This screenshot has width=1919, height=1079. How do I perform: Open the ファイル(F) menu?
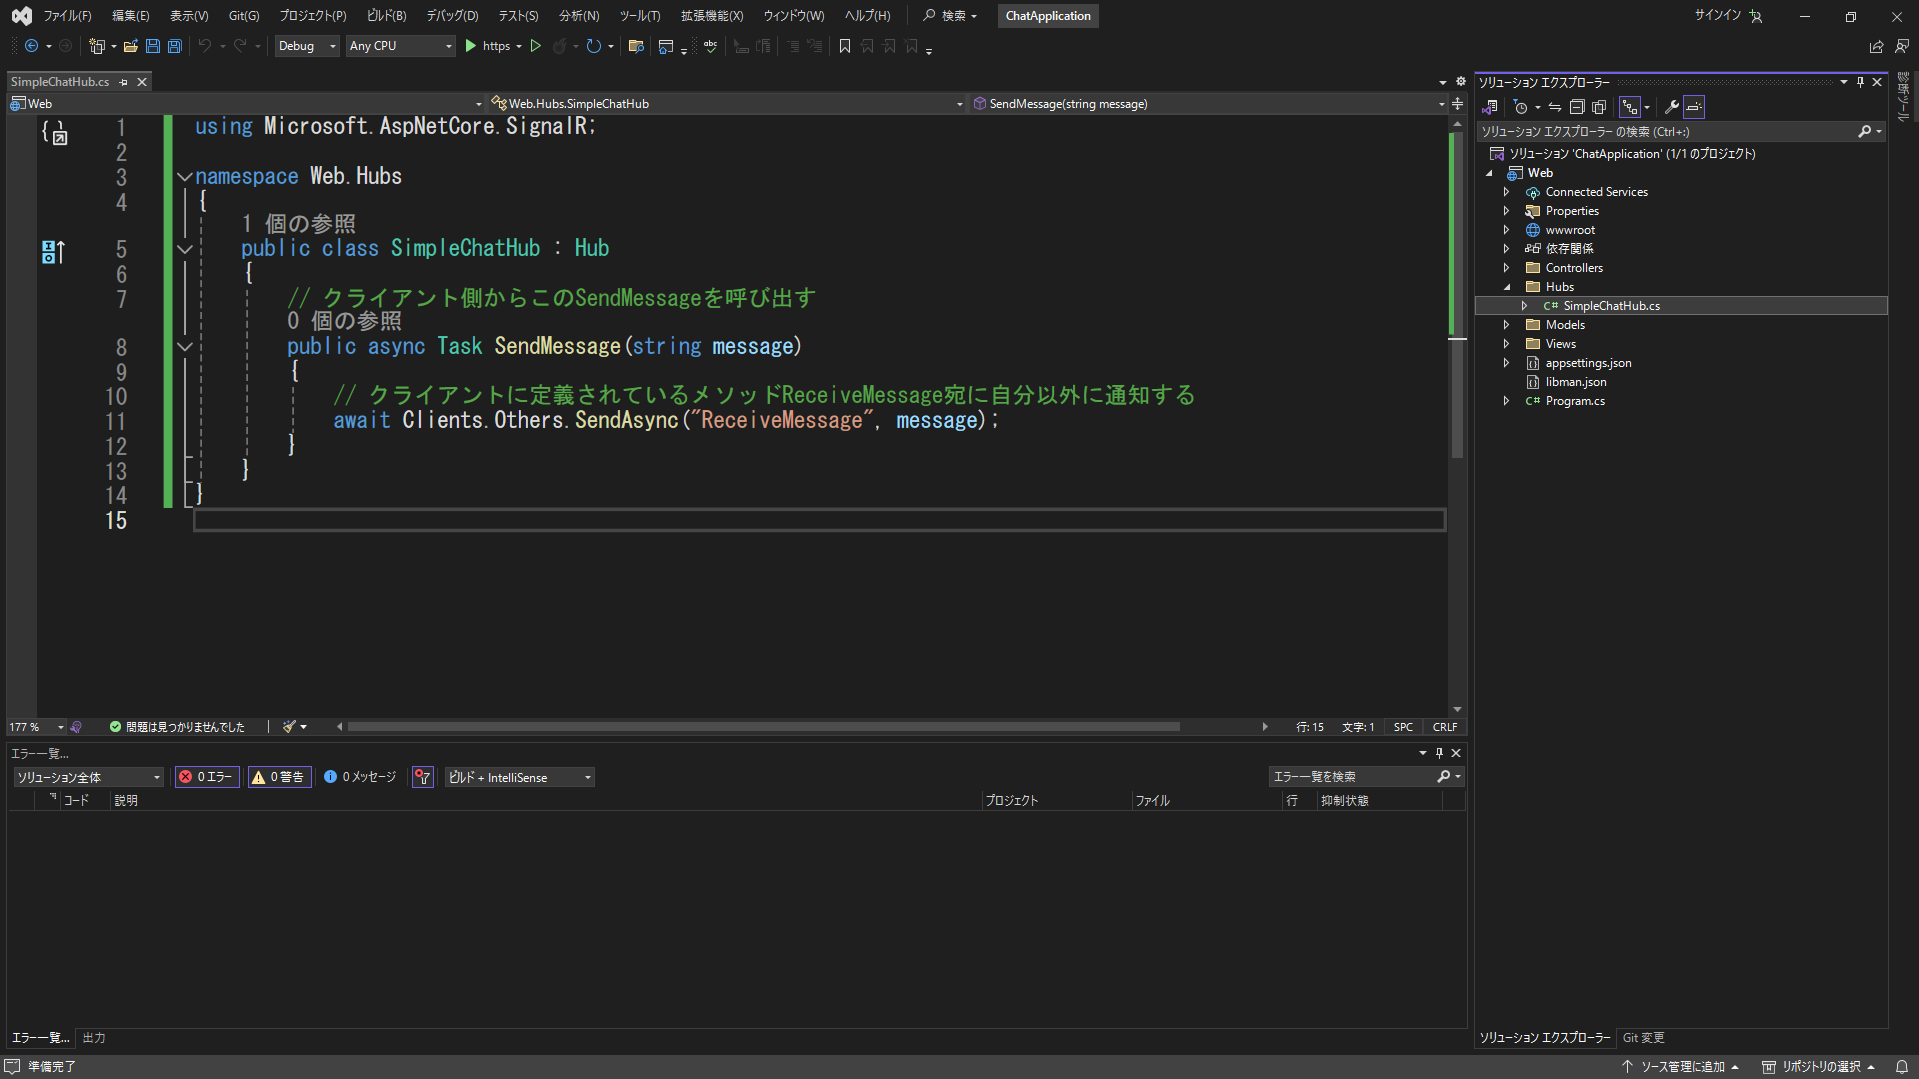[67, 16]
